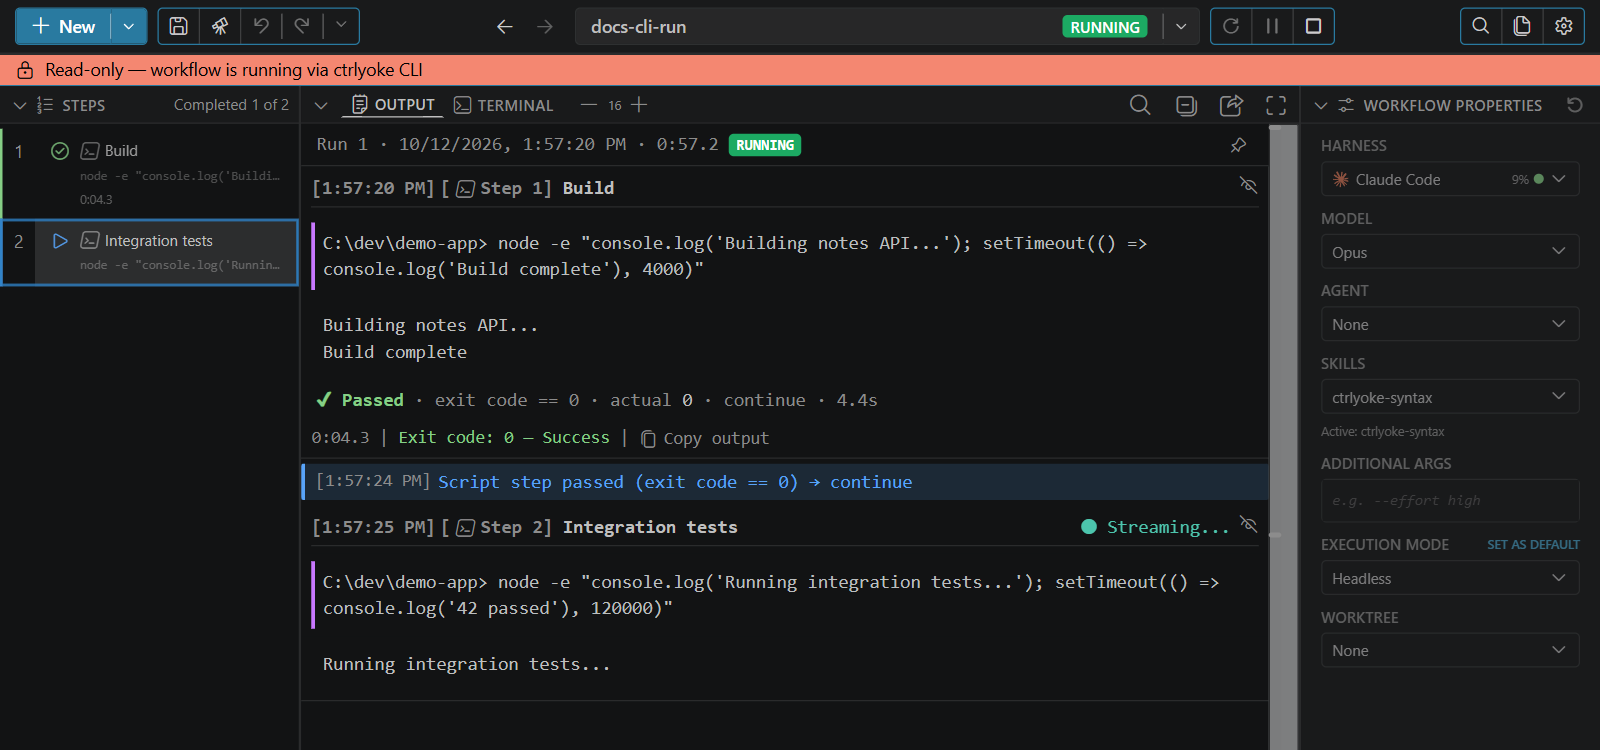Switch to the Terminal tab
The height and width of the screenshot is (750, 1600).
pos(504,105)
